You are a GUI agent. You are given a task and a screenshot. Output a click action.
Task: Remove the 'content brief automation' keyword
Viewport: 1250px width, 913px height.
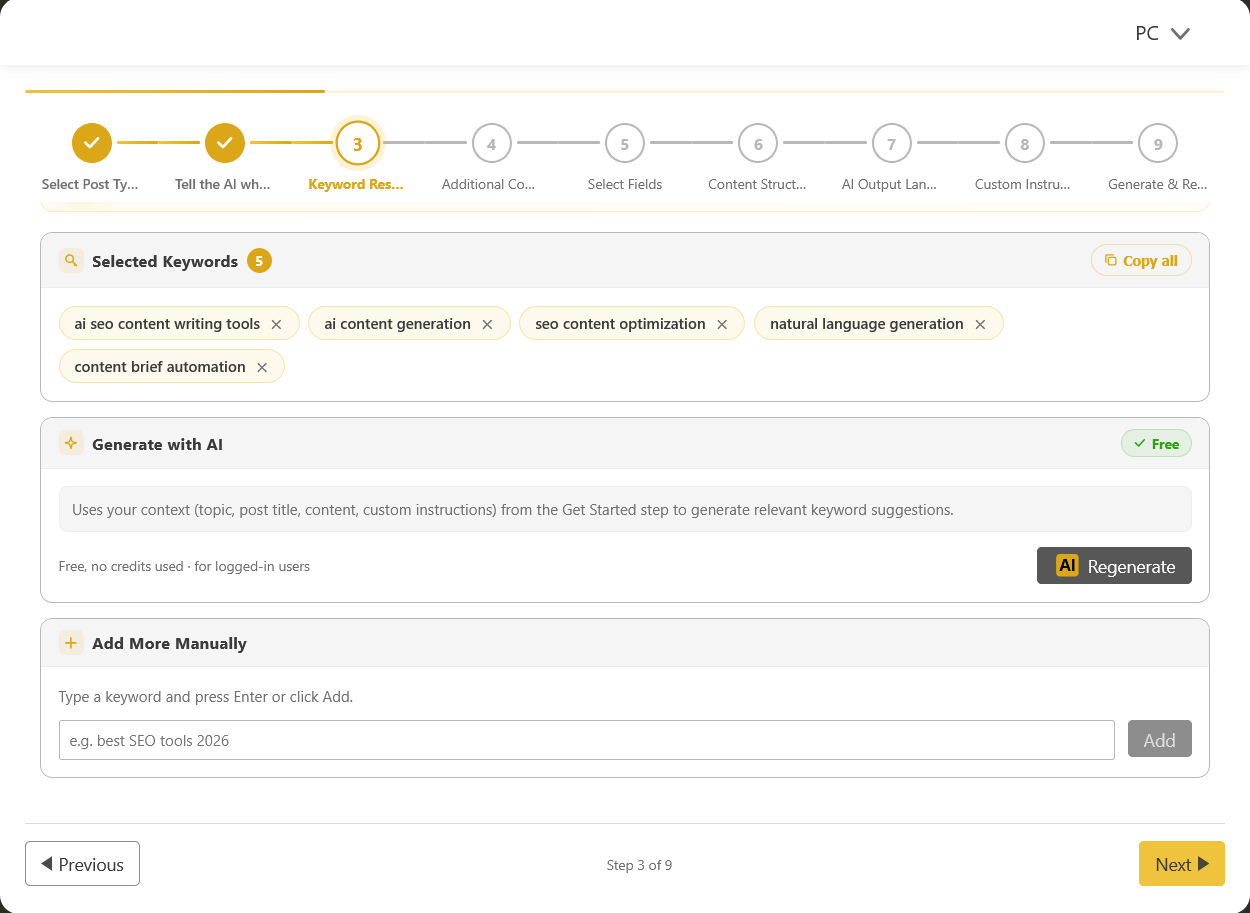(x=261, y=366)
